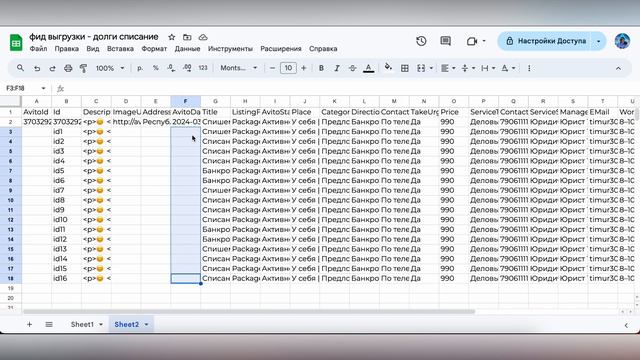Increase font size with plus button

pyautogui.click(x=304, y=68)
